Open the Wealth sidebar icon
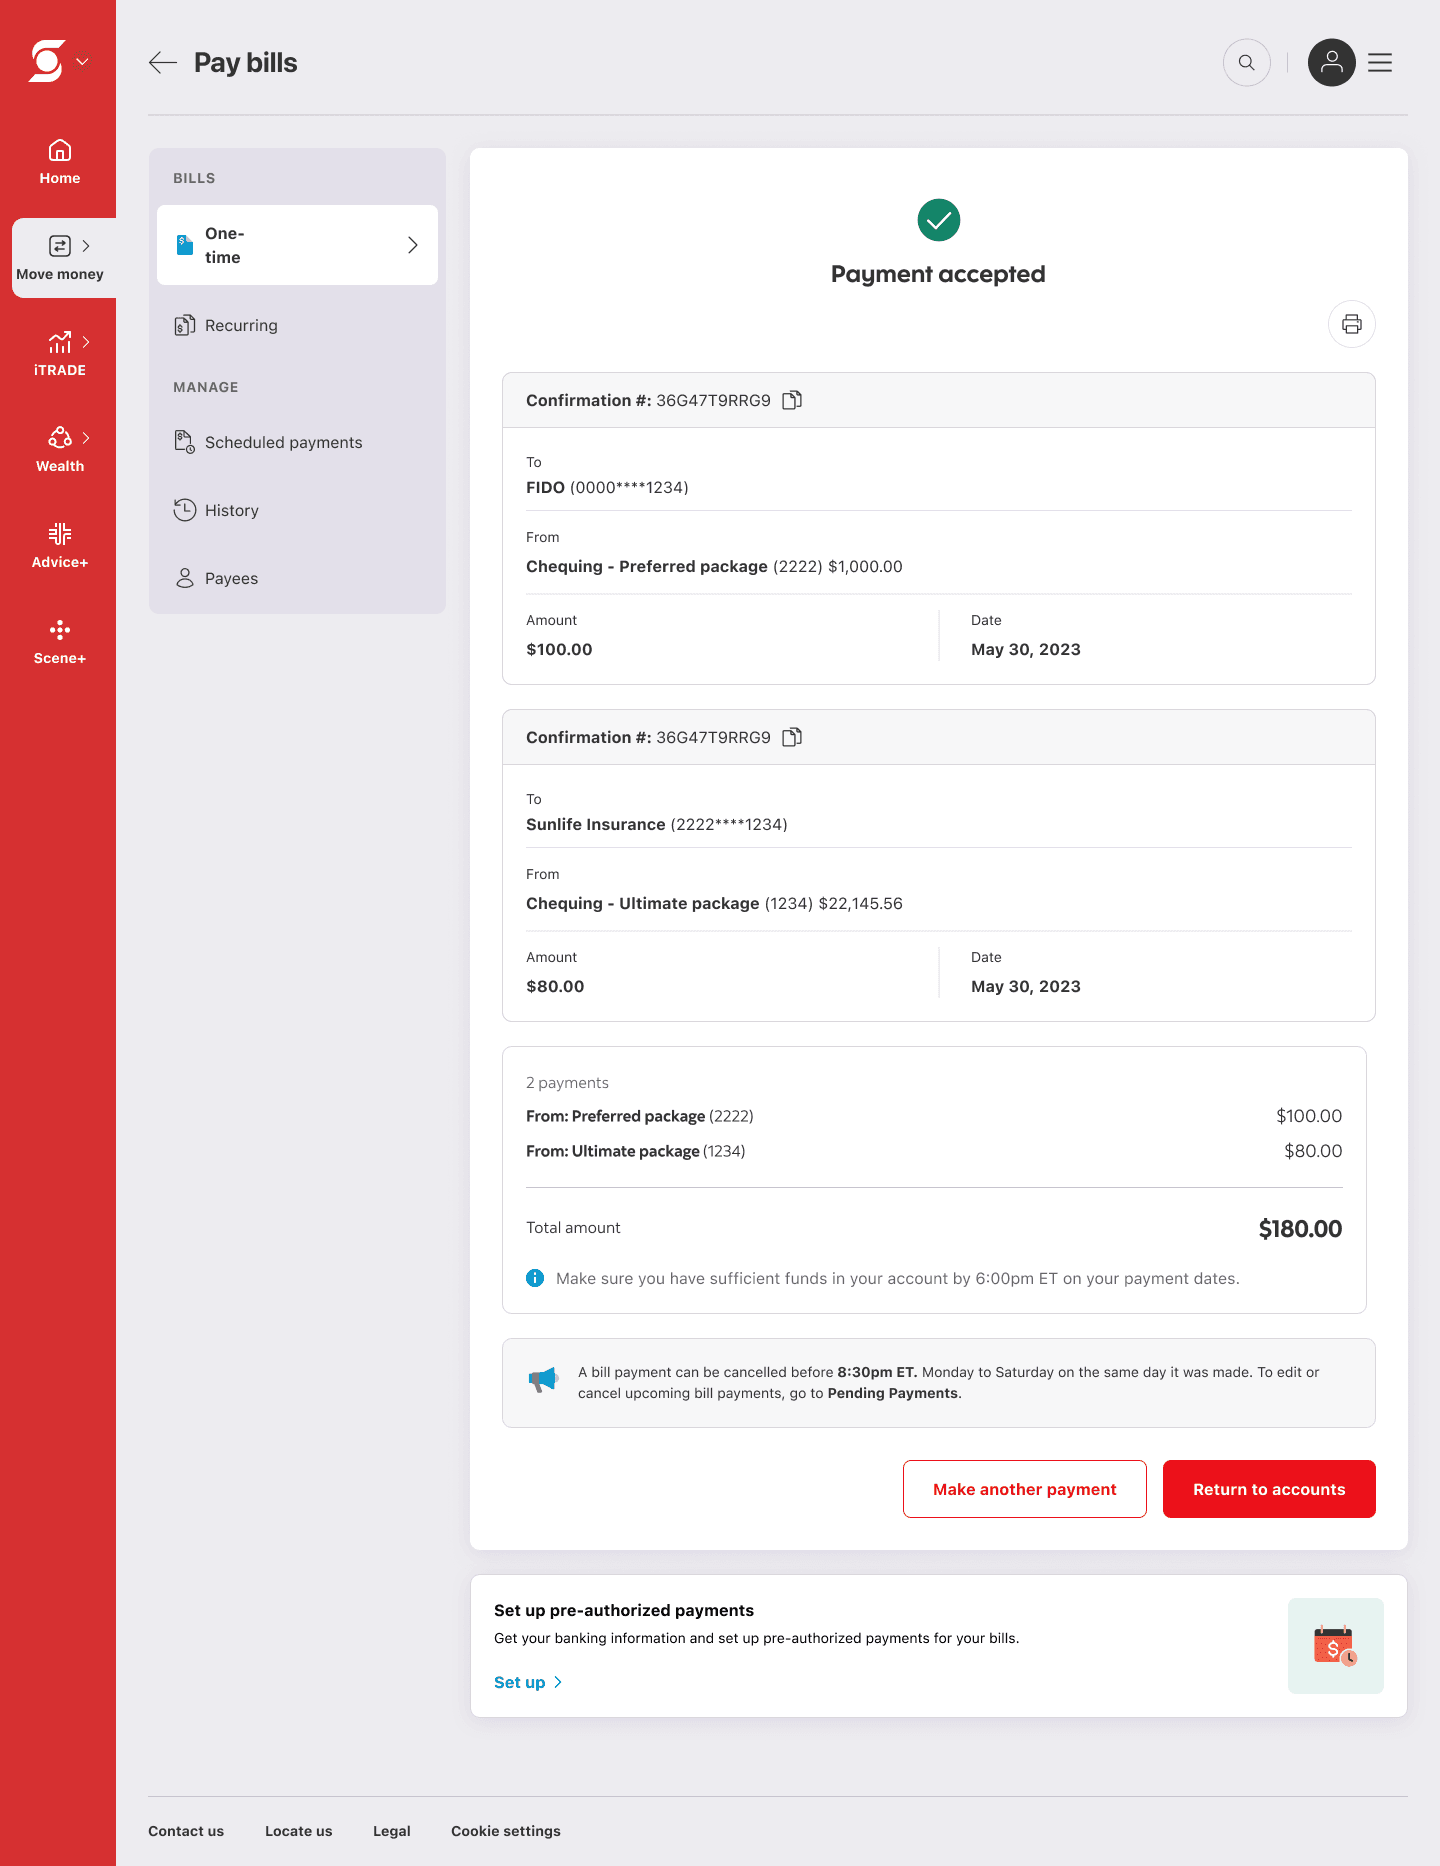Image resolution: width=1440 pixels, height=1866 pixels. [60, 438]
